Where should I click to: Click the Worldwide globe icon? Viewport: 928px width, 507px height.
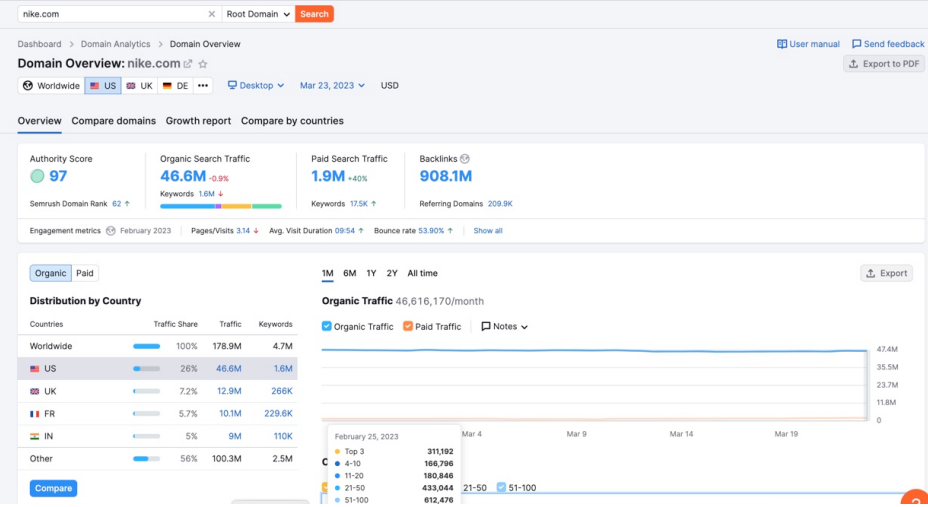28,86
